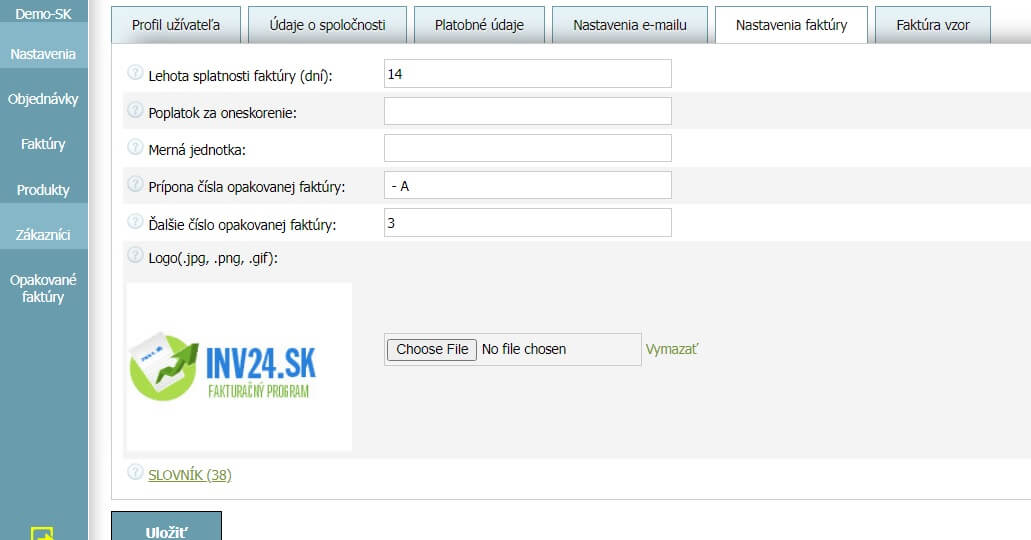The image size is (1031, 540).
Task: Click help icon beside Ďalšie číslo opakovanej faktúry
Action: click(135, 222)
